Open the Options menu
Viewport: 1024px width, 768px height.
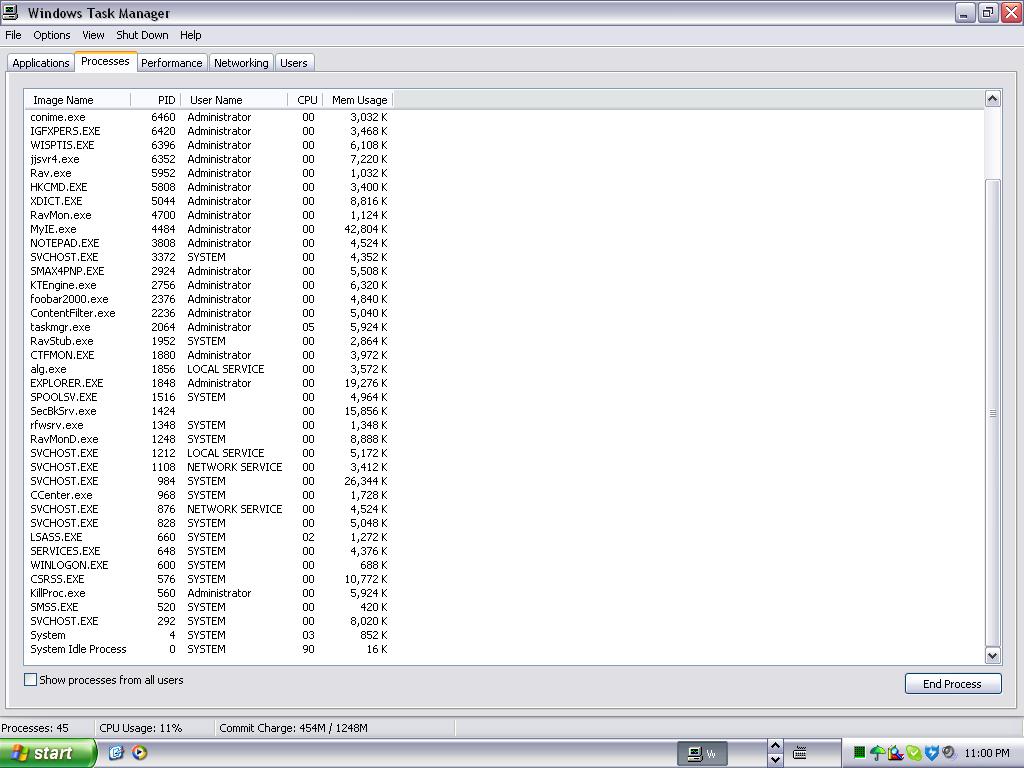[52, 35]
